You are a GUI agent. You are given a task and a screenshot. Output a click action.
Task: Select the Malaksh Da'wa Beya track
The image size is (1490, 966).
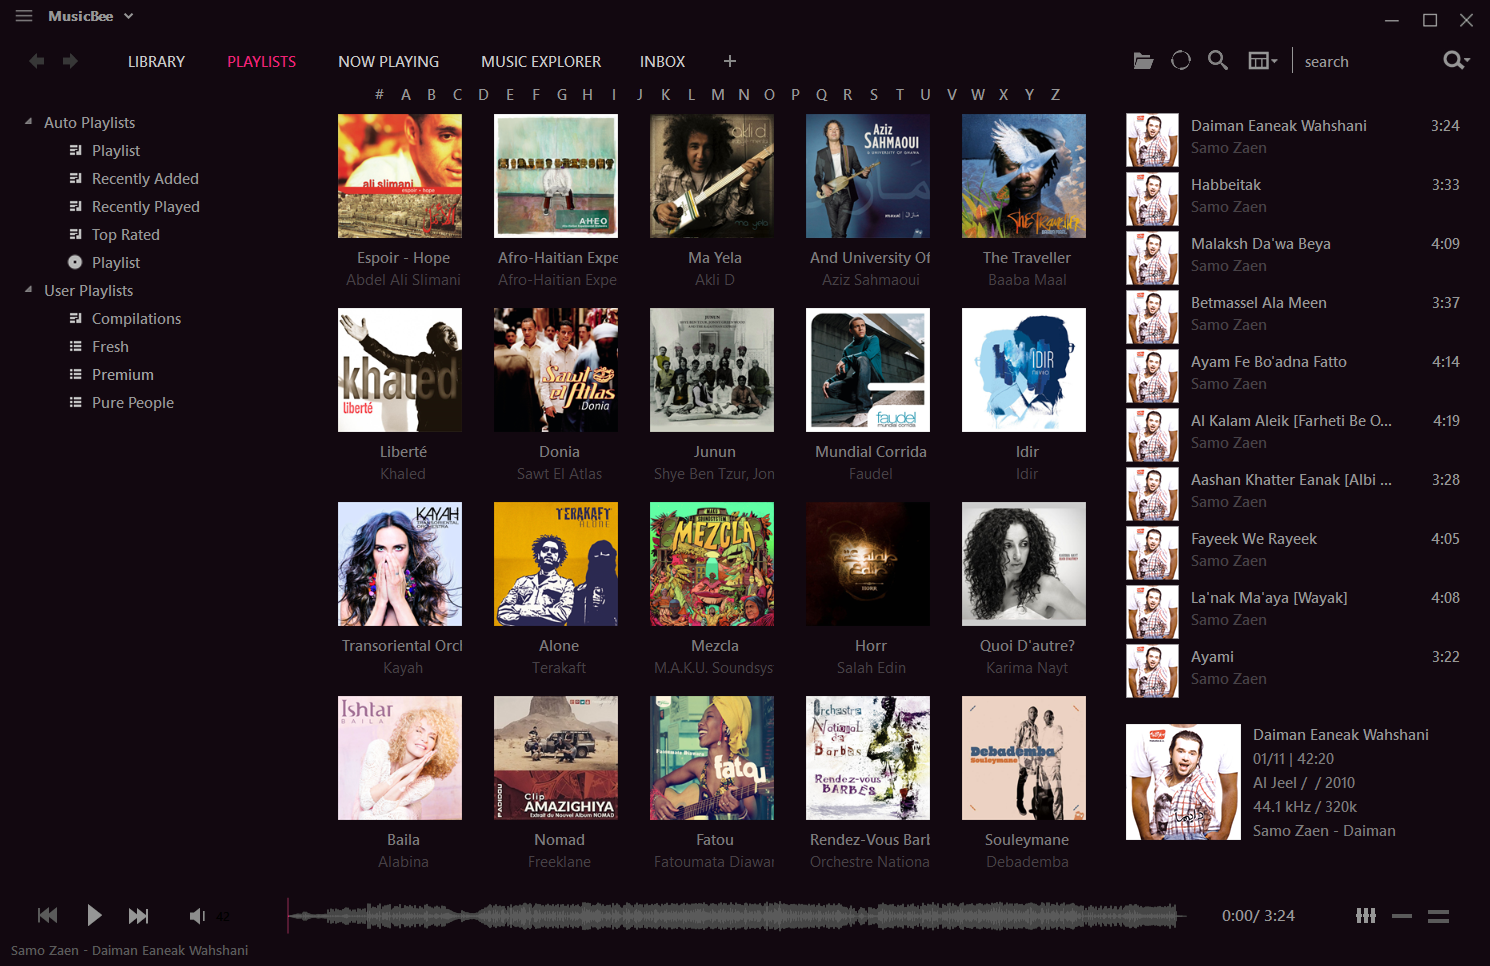(1296, 258)
